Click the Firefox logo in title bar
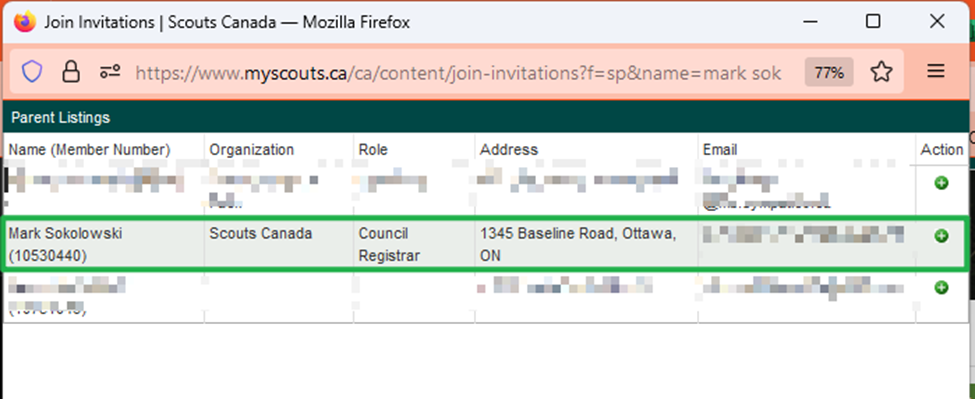Image resolution: width=975 pixels, height=399 pixels. click(x=24, y=22)
